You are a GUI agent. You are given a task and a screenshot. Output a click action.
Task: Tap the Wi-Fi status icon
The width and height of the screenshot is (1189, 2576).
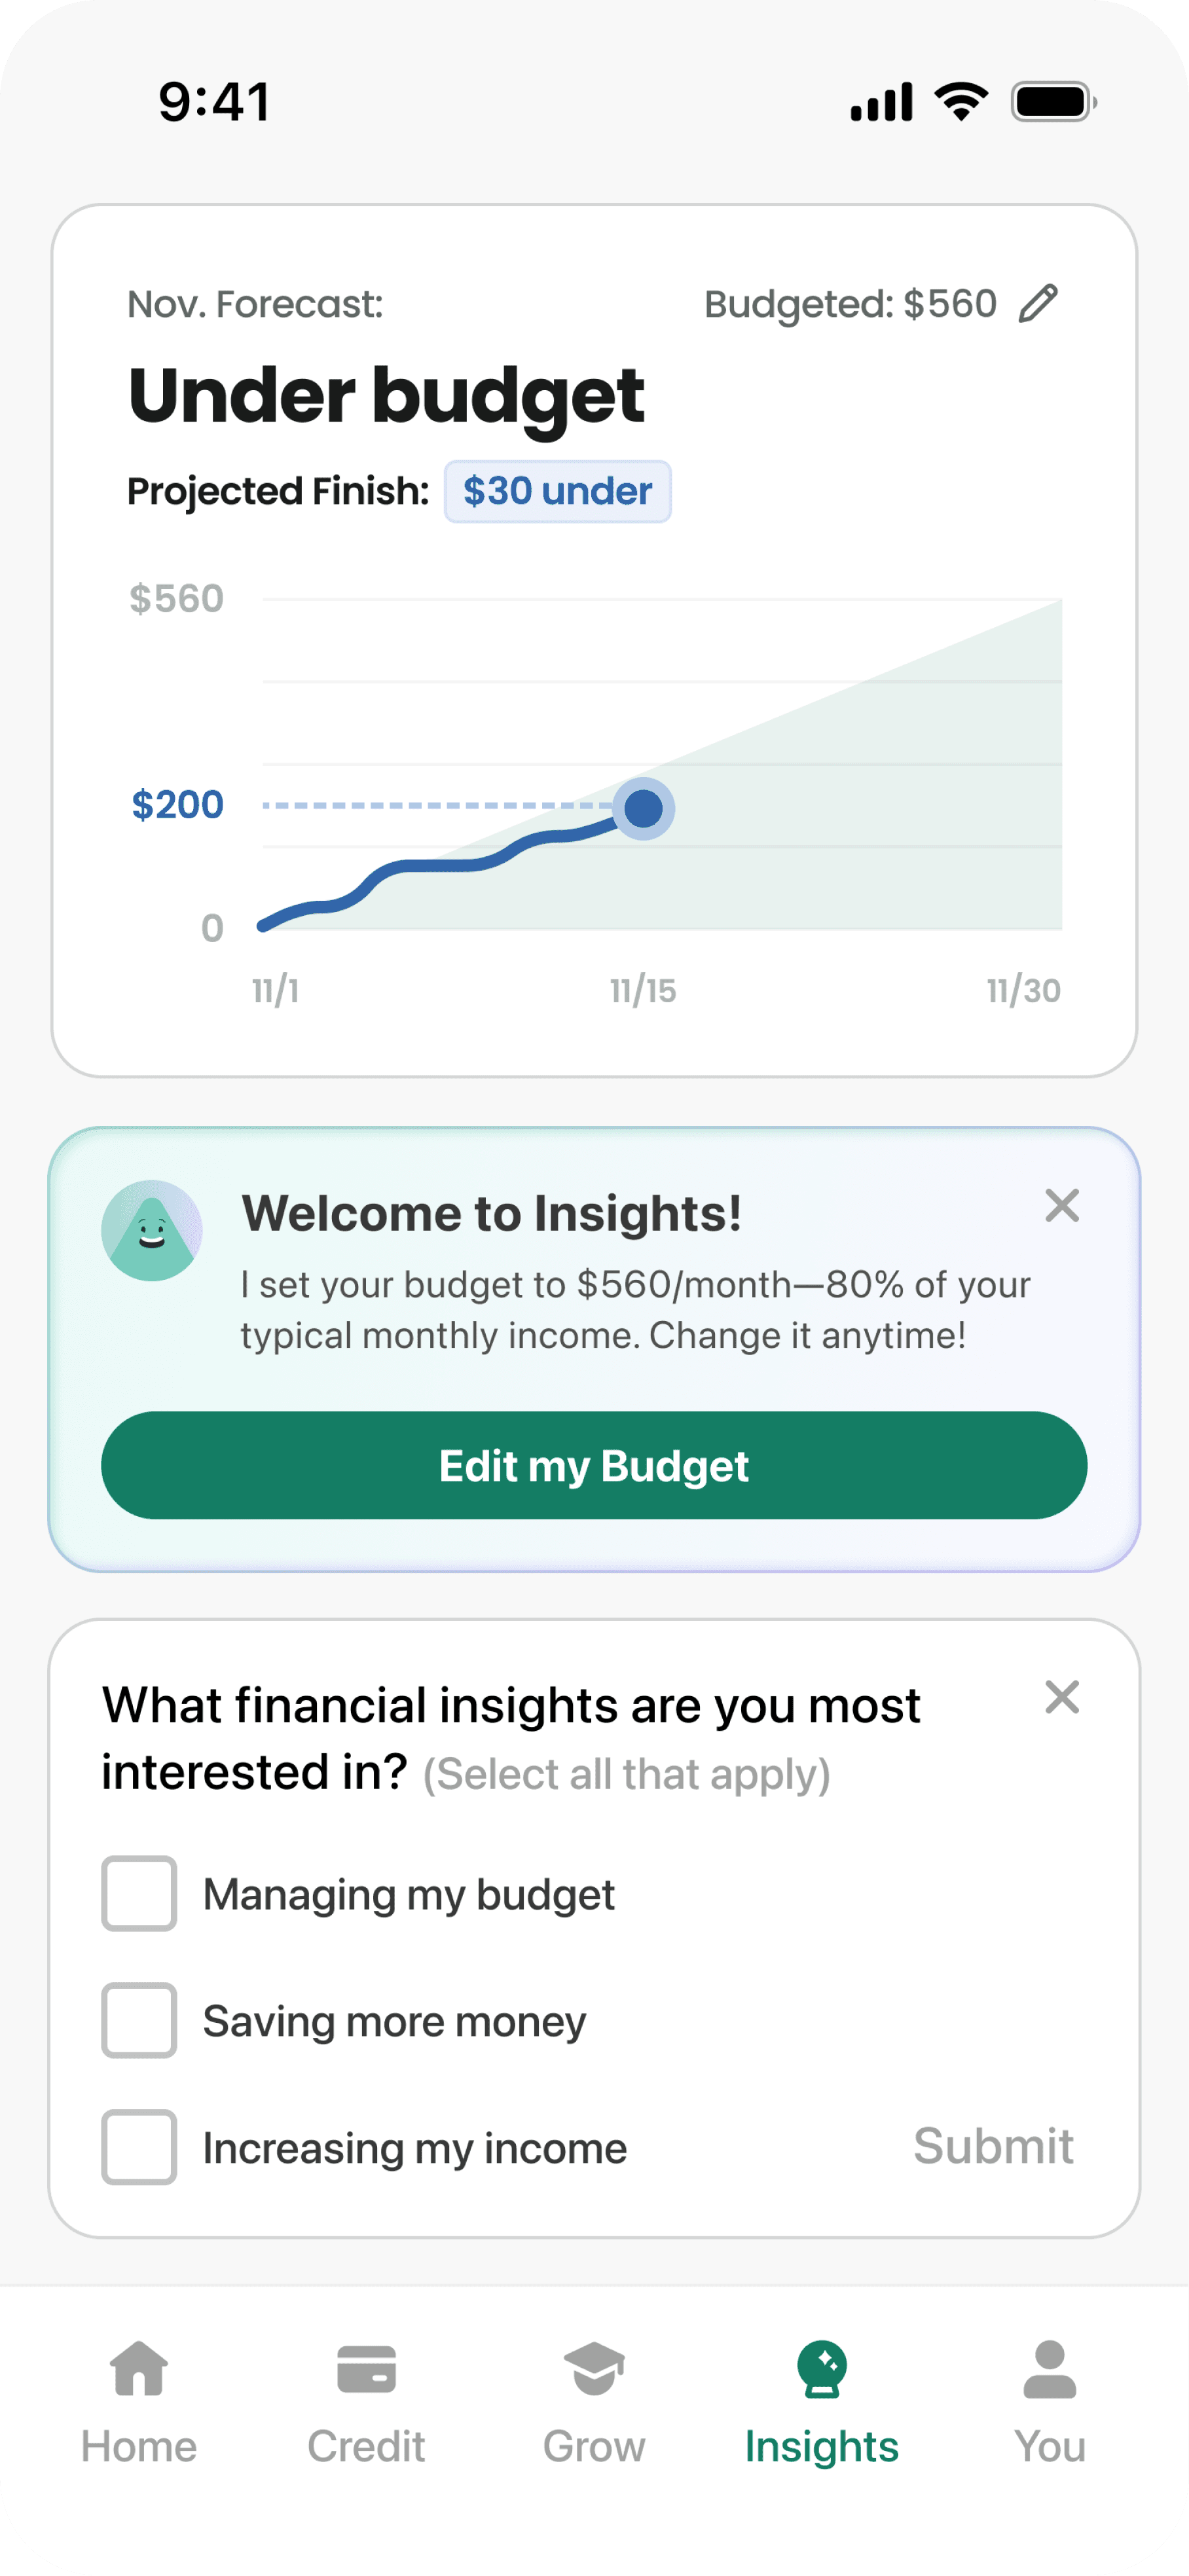961,101
